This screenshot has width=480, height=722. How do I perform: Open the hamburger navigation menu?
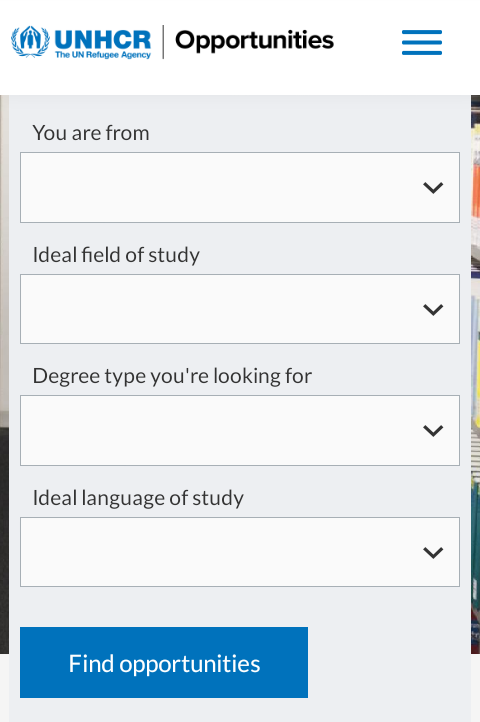tap(421, 42)
